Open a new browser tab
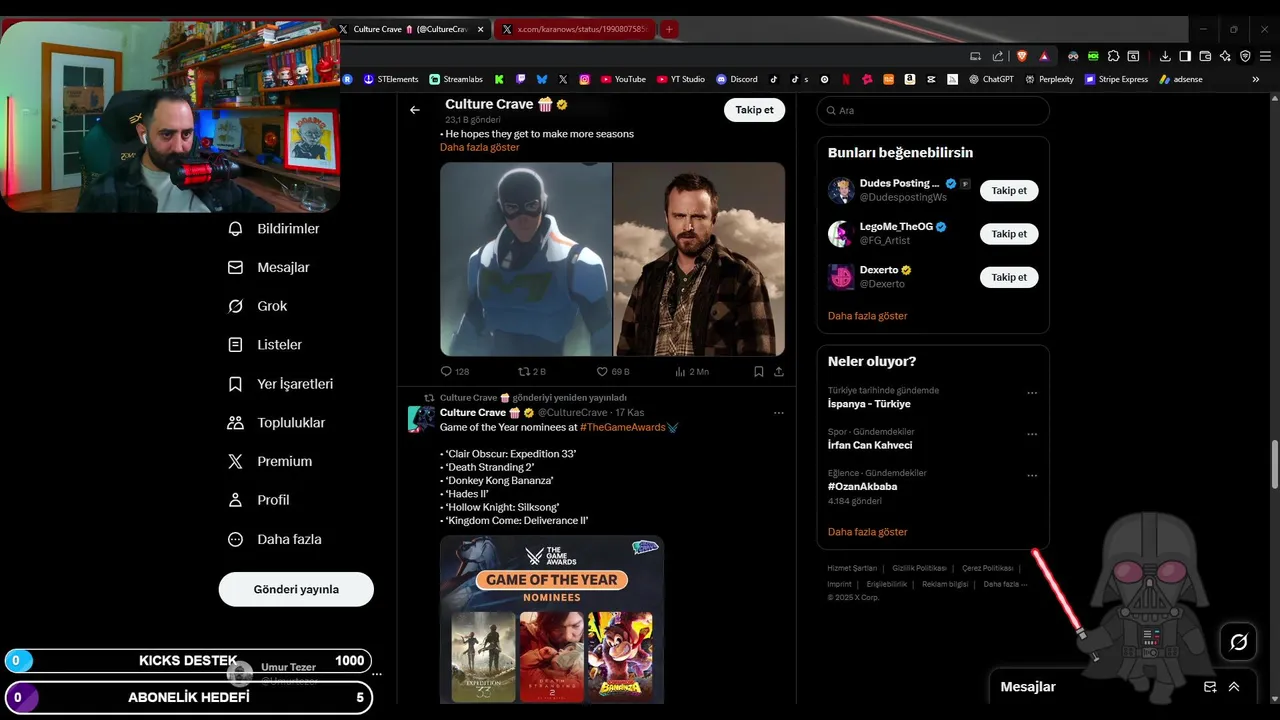The width and height of the screenshot is (1280, 720). click(x=669, y=29)
